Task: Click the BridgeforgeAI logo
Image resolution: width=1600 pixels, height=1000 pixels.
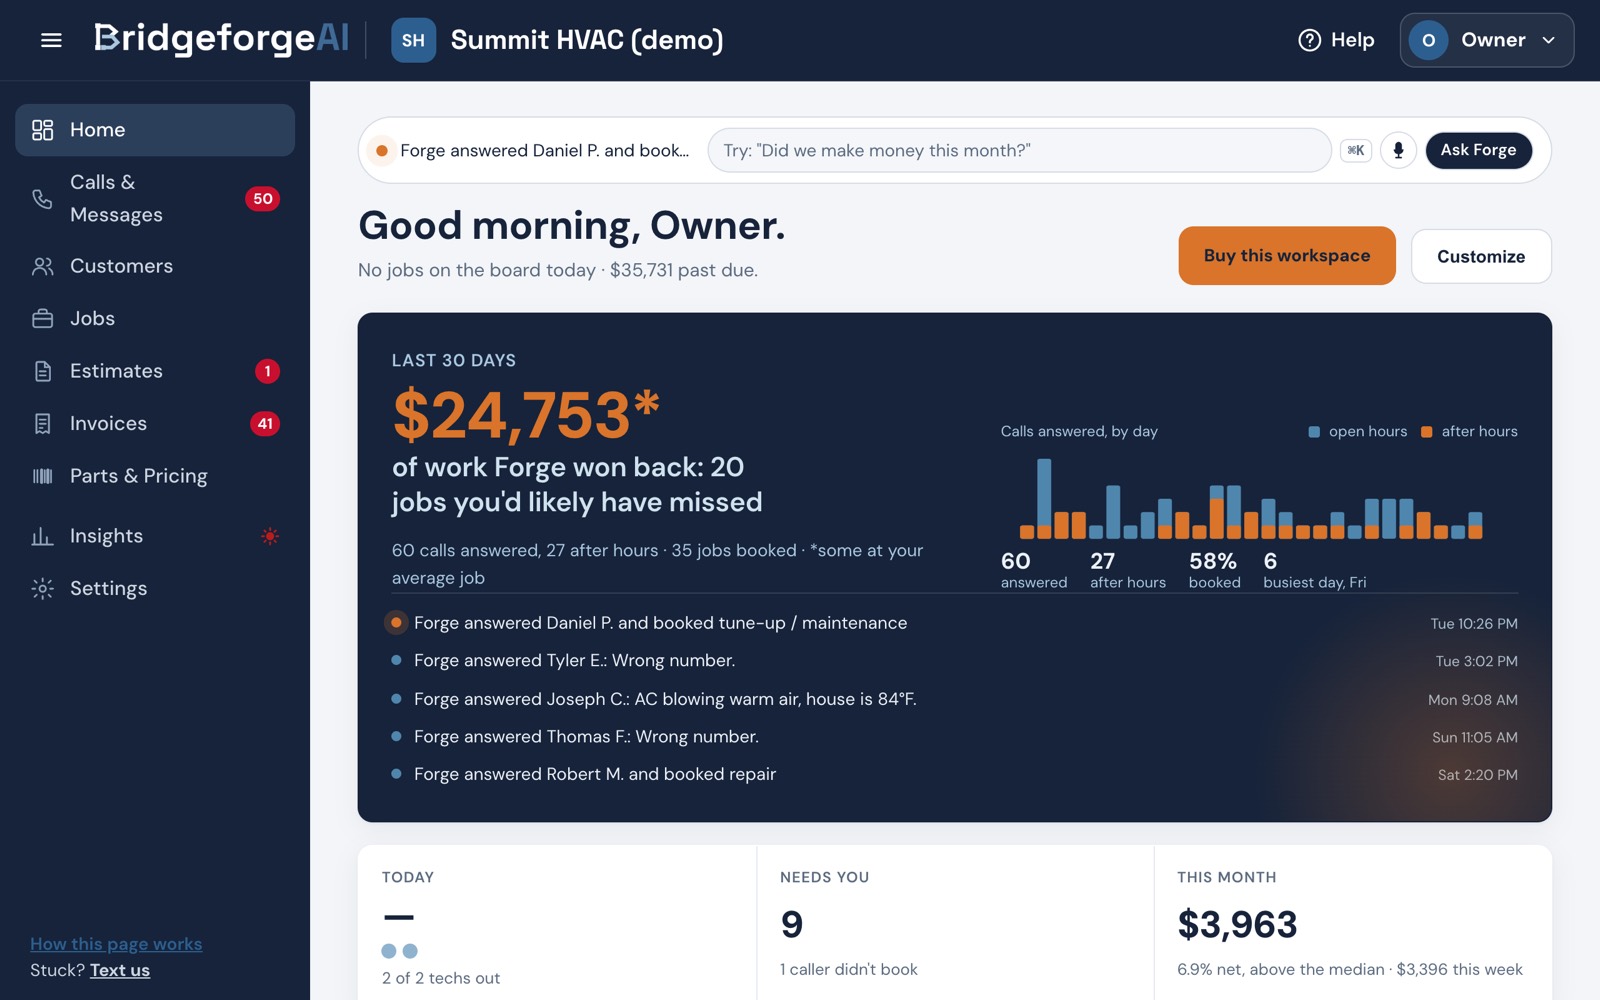Action: [221, 39]
